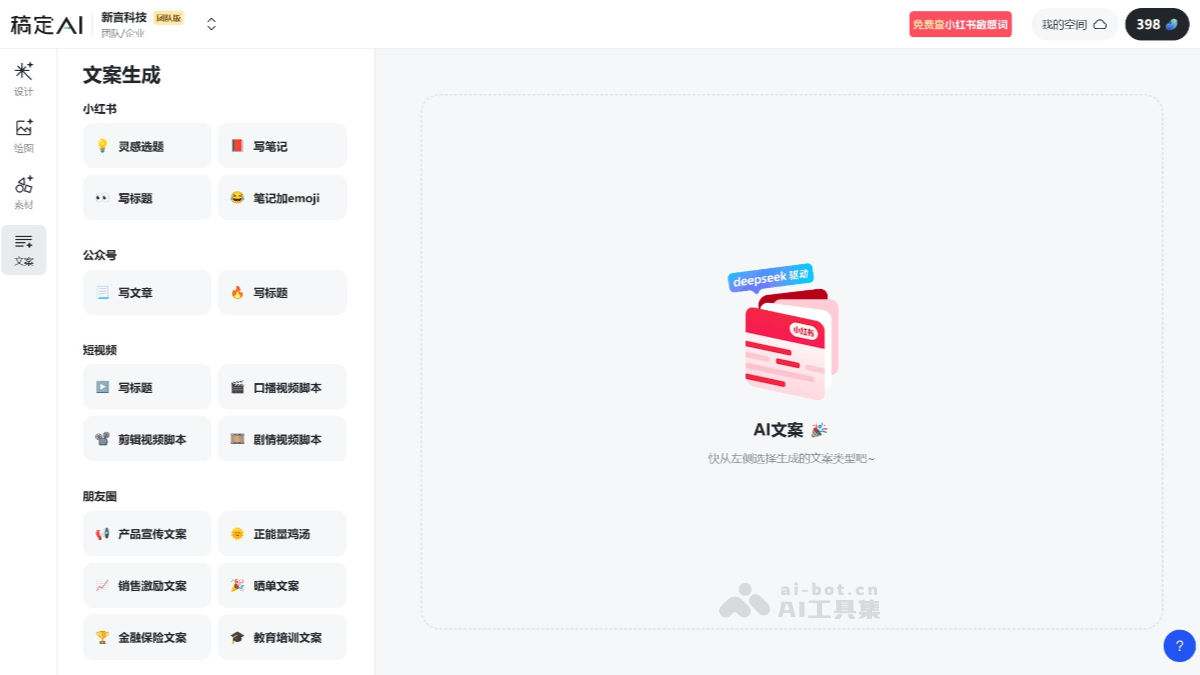Click 免费查小红书敏感词 in the top bar
1200x675 pixels.
pyautogui.click(x=960, y=24)
